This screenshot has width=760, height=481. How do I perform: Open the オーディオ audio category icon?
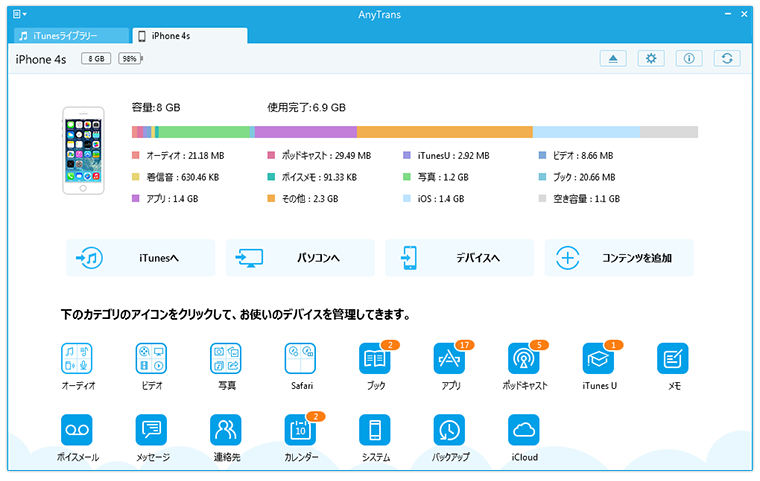click(x=77, y=358)
